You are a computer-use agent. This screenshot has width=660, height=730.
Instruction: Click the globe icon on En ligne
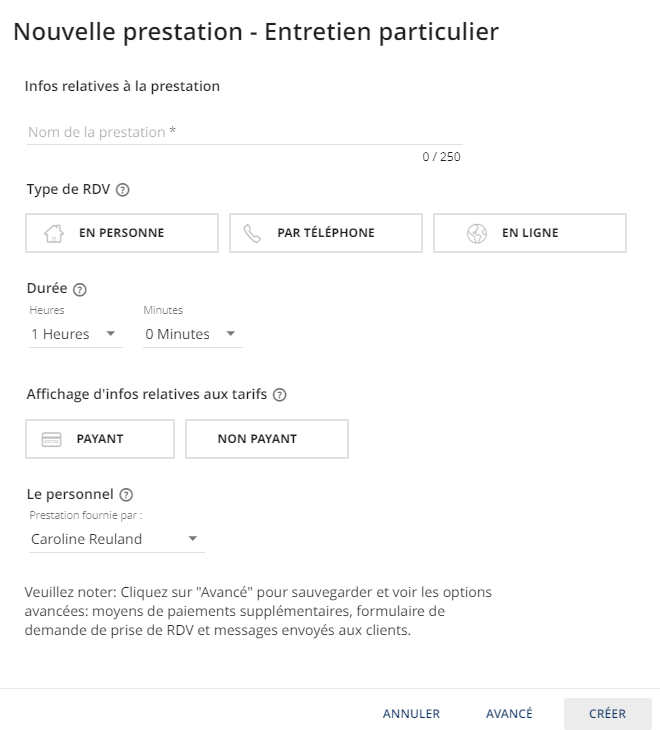click(x=477, y=233)
